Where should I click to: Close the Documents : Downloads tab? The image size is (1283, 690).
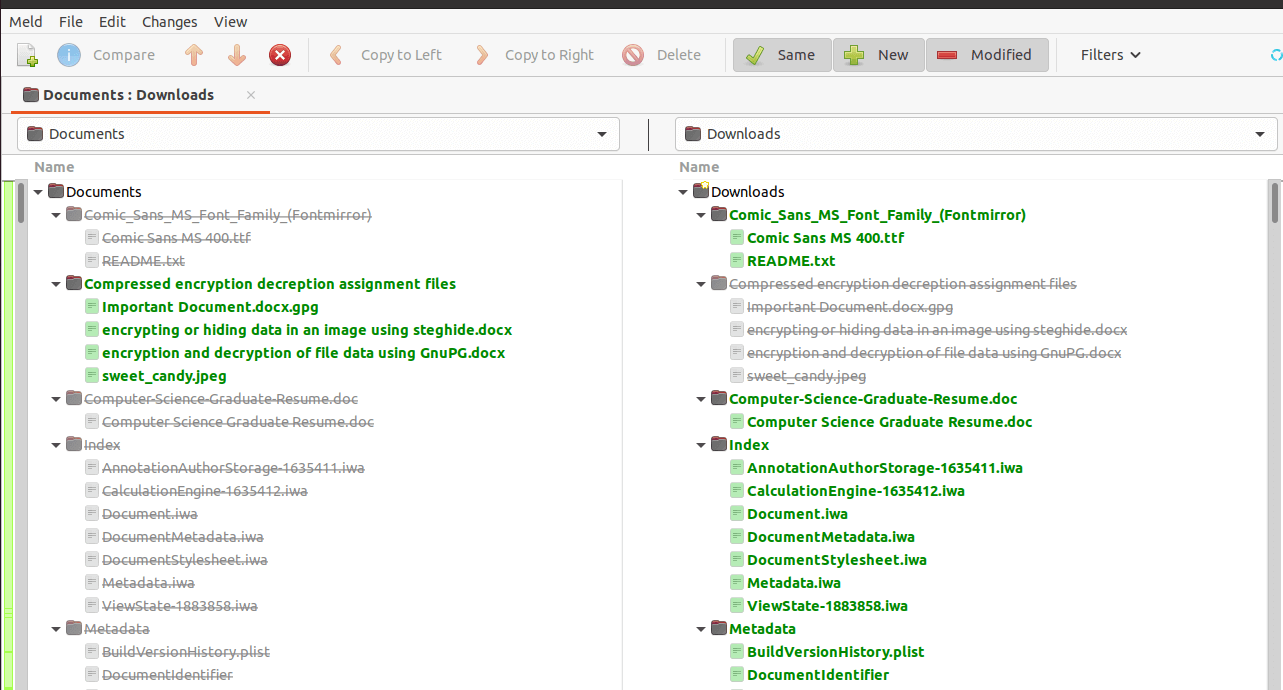(251, 95)
